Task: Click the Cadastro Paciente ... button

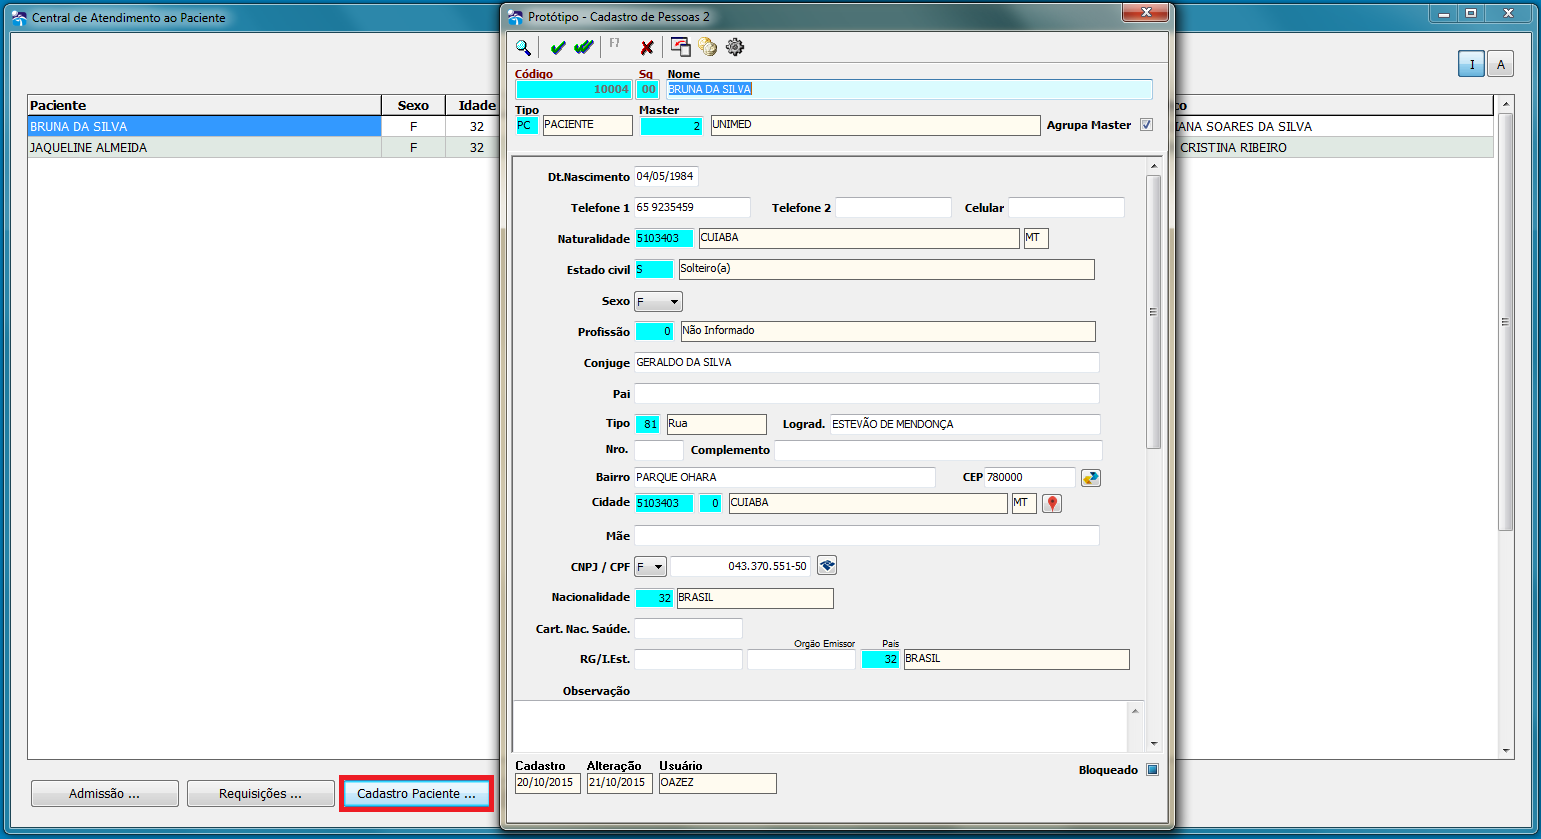Action: 417,794
